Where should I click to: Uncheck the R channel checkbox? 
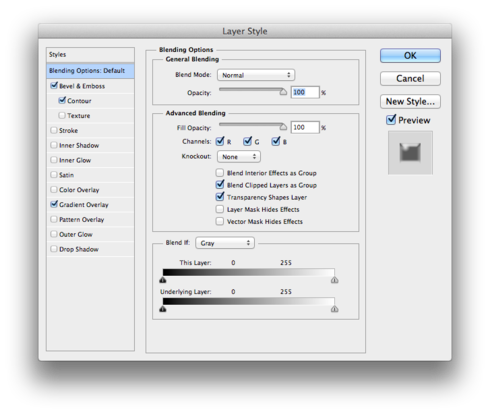coord(220,141)
